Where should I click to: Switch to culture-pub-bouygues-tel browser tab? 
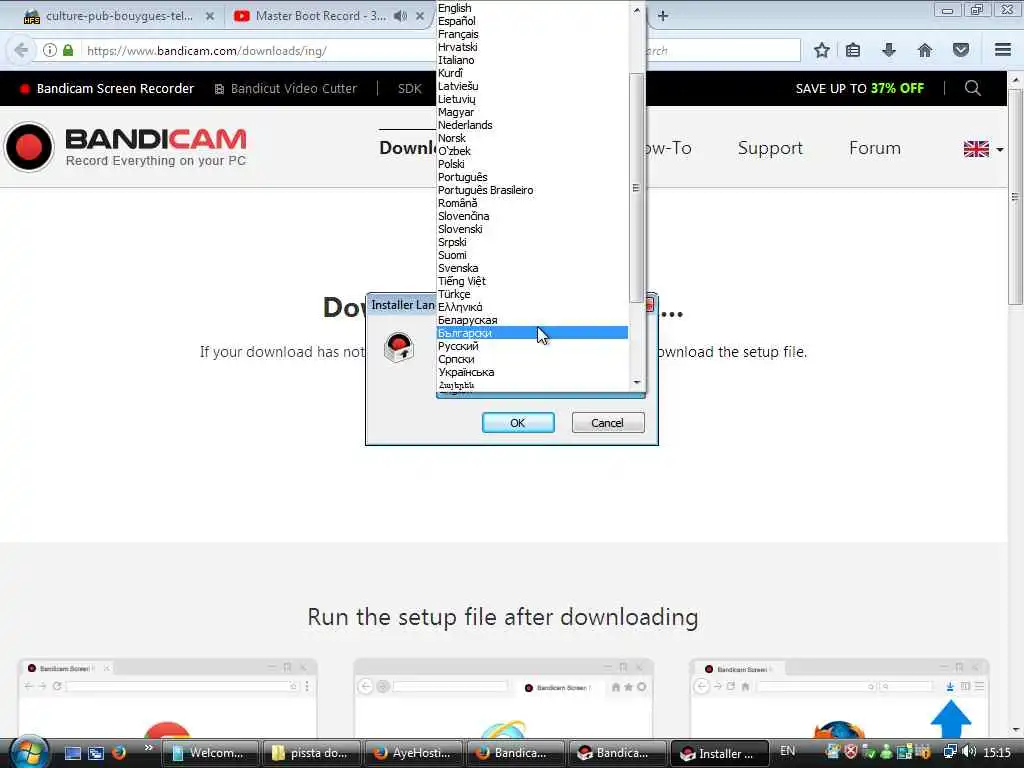[x=118, y=16]
